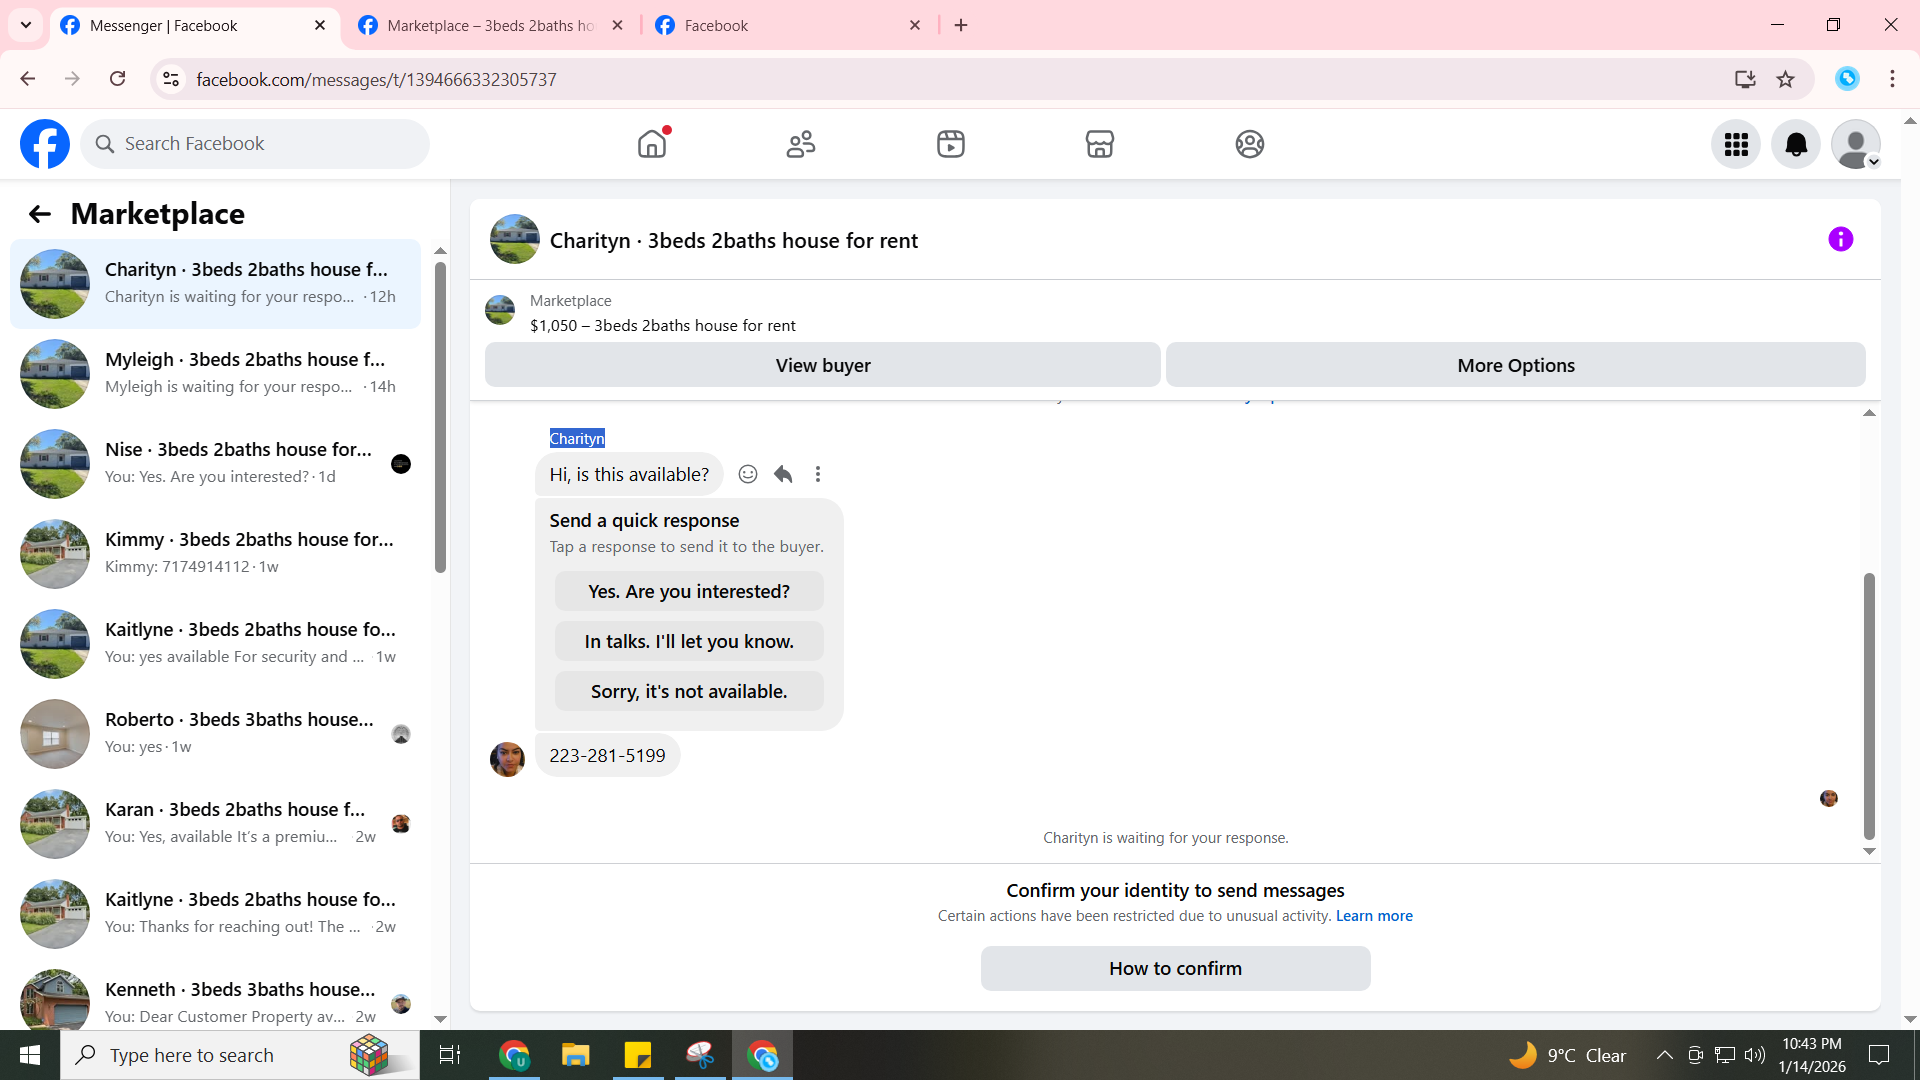The image size is (1920, 1080).
Task: Reply to the 'Hi, is this available?' message
Action: [x=783, y=474]
